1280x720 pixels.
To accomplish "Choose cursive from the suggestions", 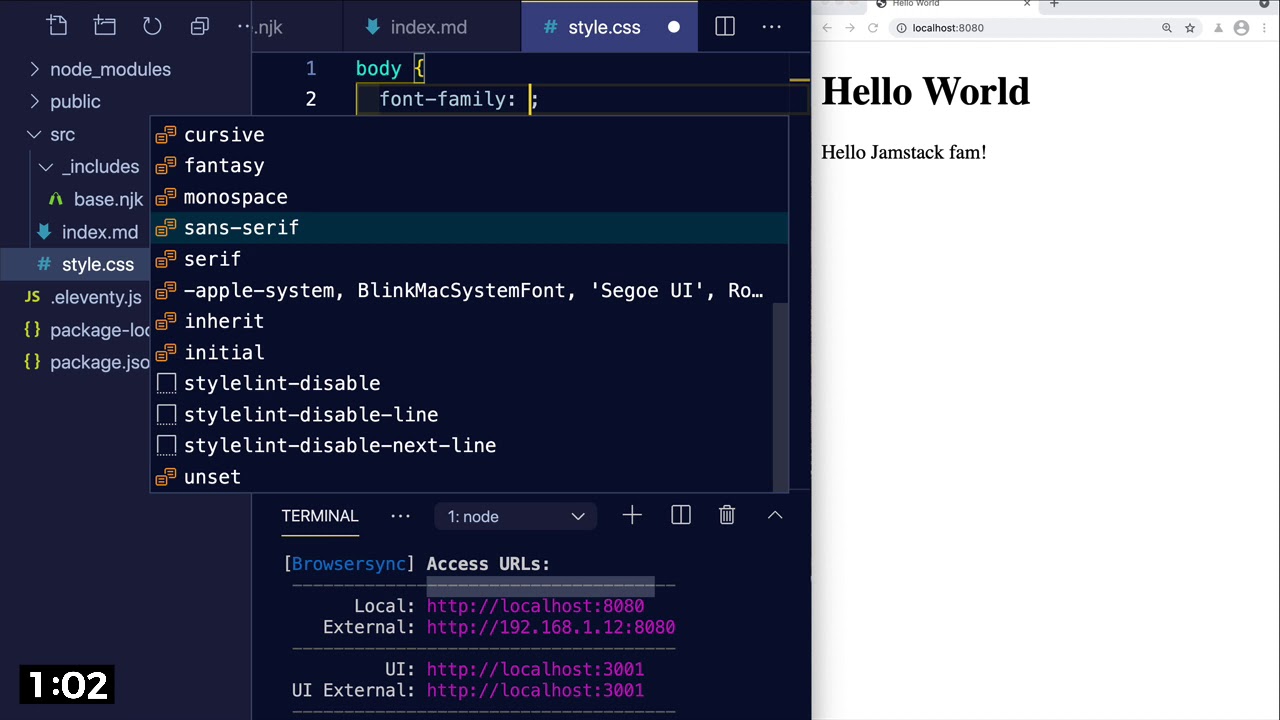I will point(469,135).
